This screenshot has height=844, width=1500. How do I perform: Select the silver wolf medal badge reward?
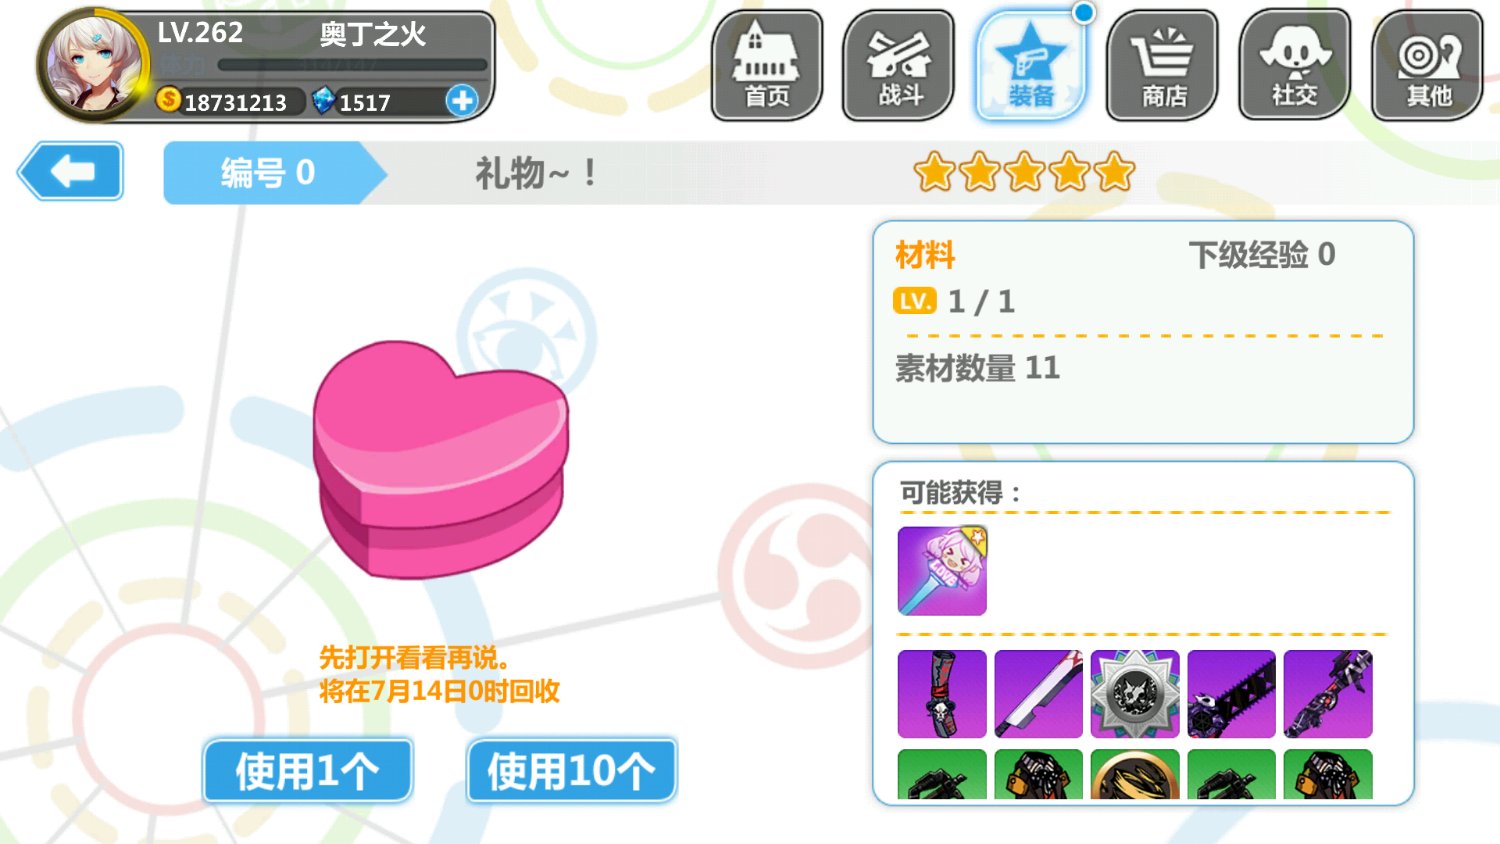[x=1135, y=694]
